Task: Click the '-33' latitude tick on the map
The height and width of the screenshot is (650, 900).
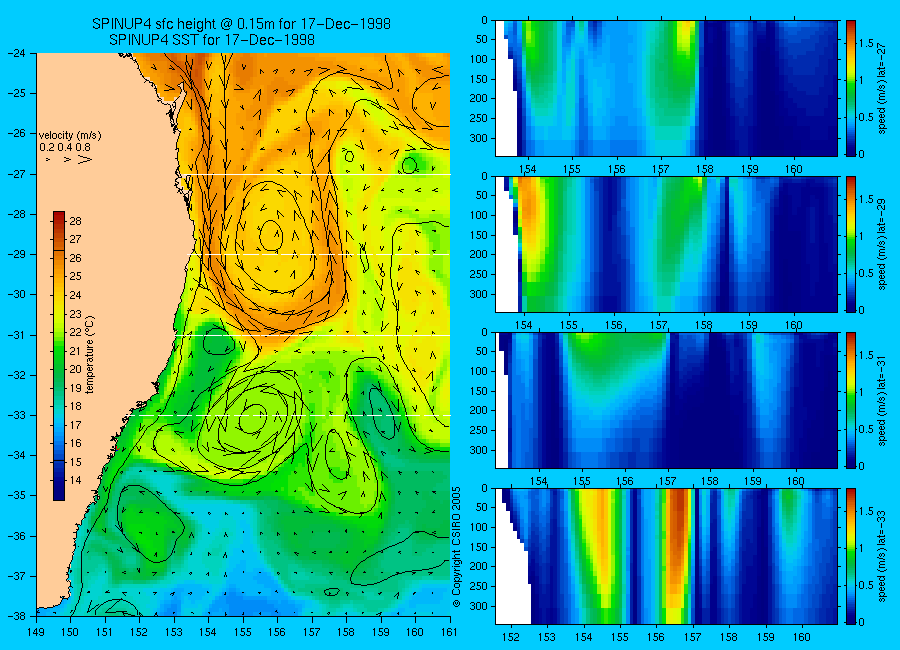Action: click(16, 415)
